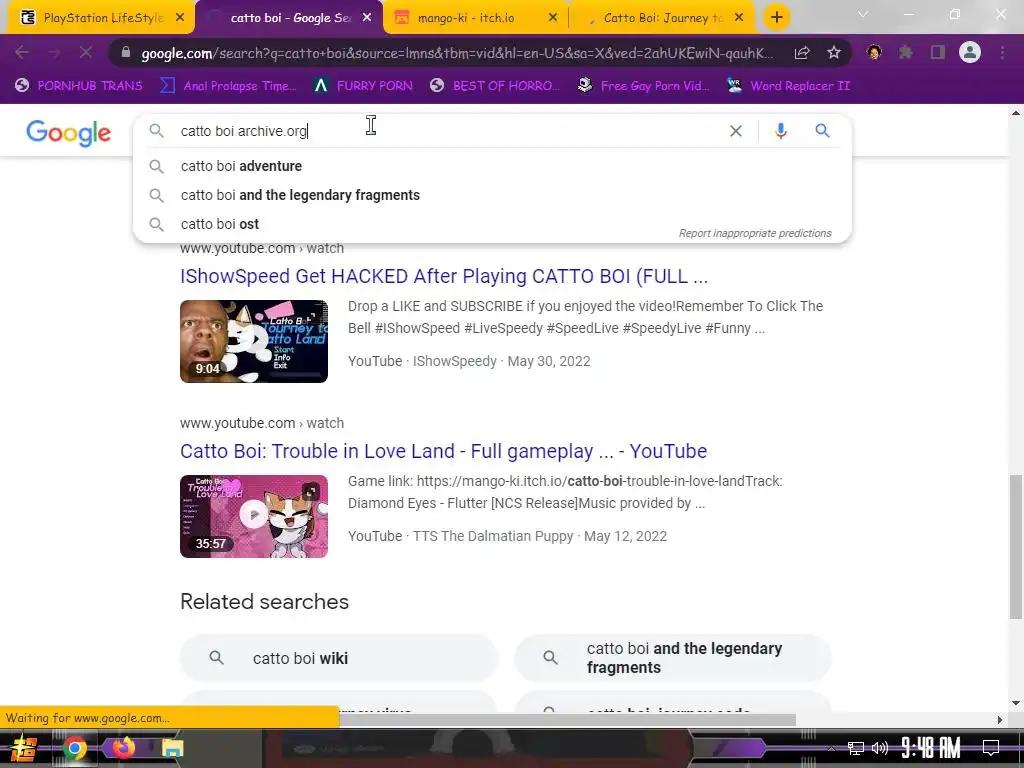Select related search 'and the legendary fragments'

(x=673, y=658)
